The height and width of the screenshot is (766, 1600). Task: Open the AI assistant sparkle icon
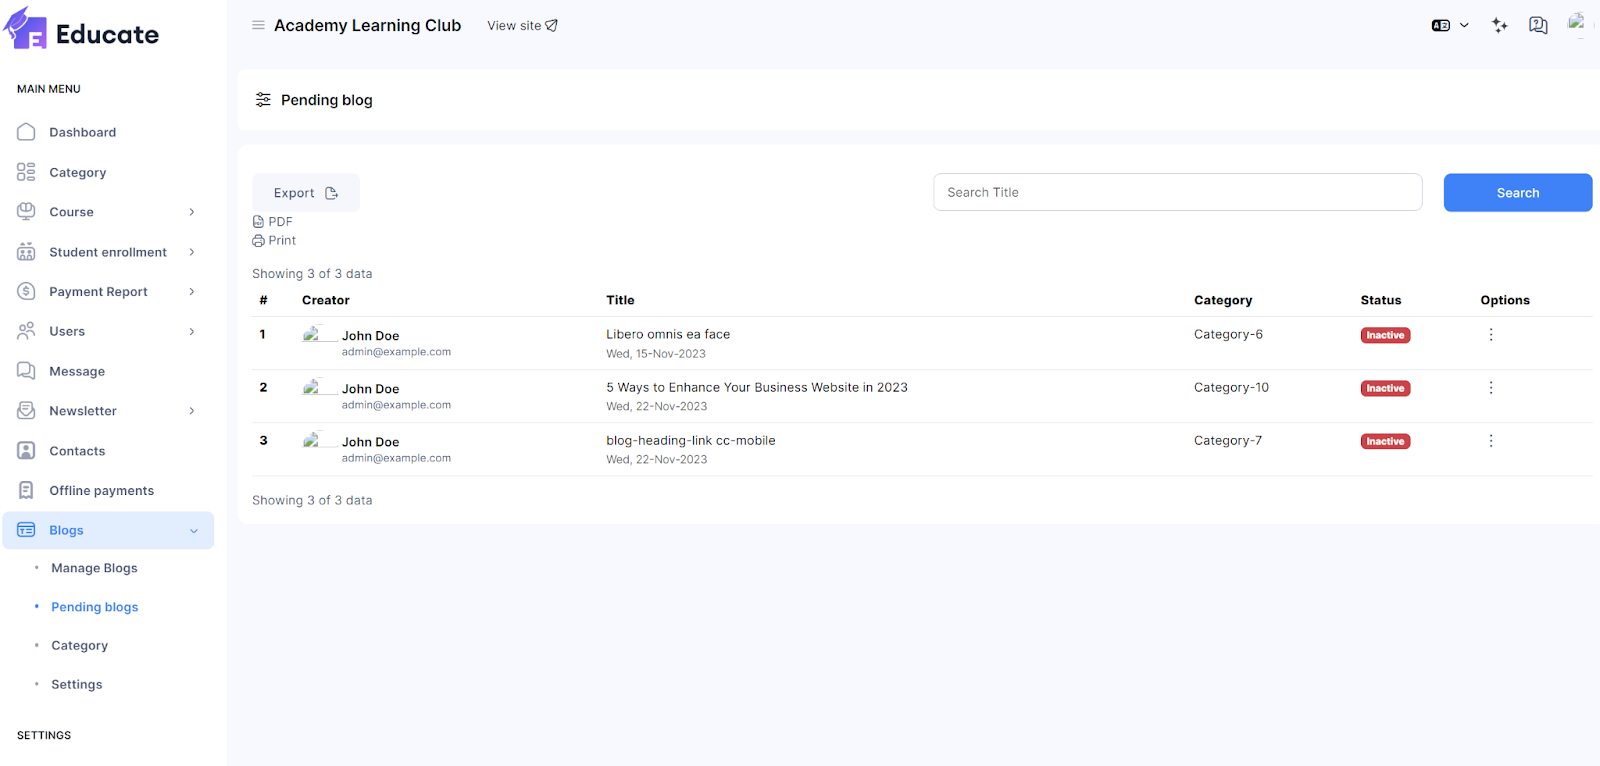tap(1499, 25)
